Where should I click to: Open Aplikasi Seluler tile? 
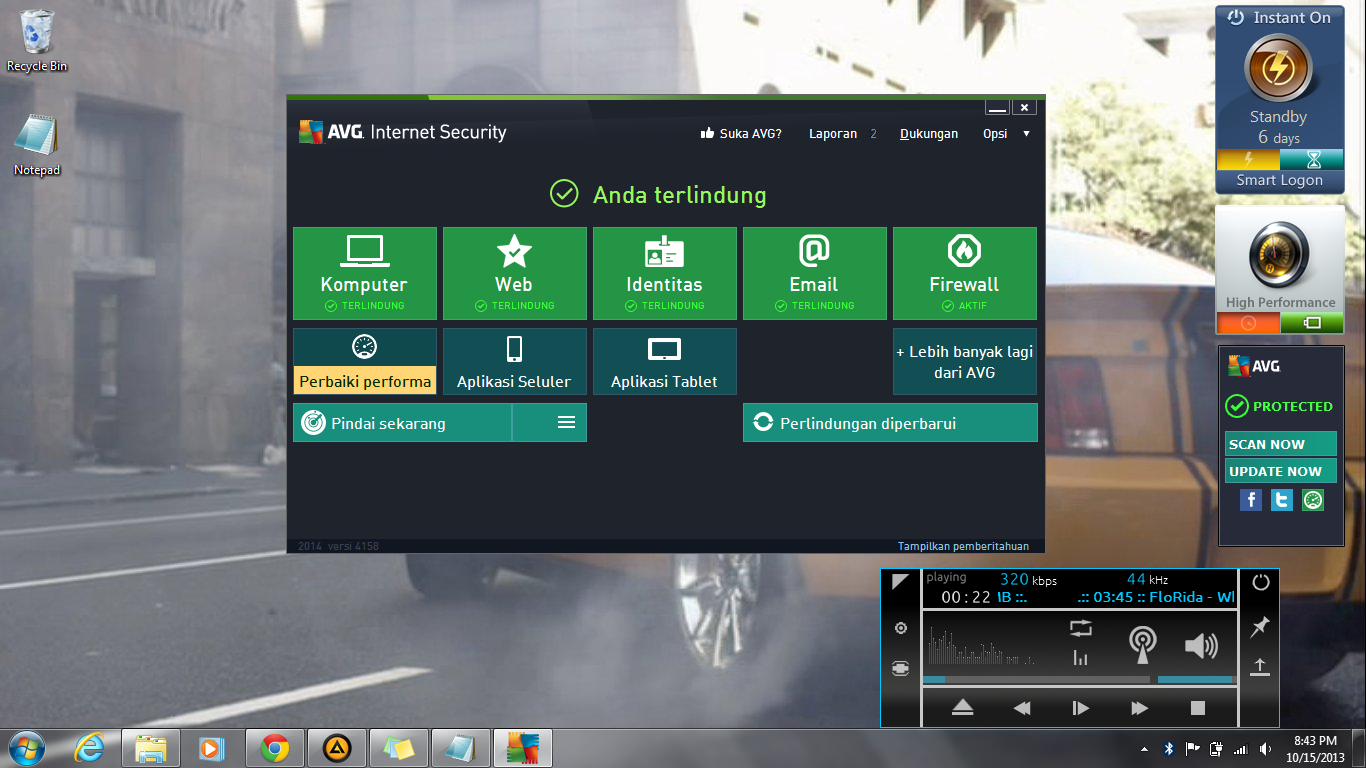(515, 361)
